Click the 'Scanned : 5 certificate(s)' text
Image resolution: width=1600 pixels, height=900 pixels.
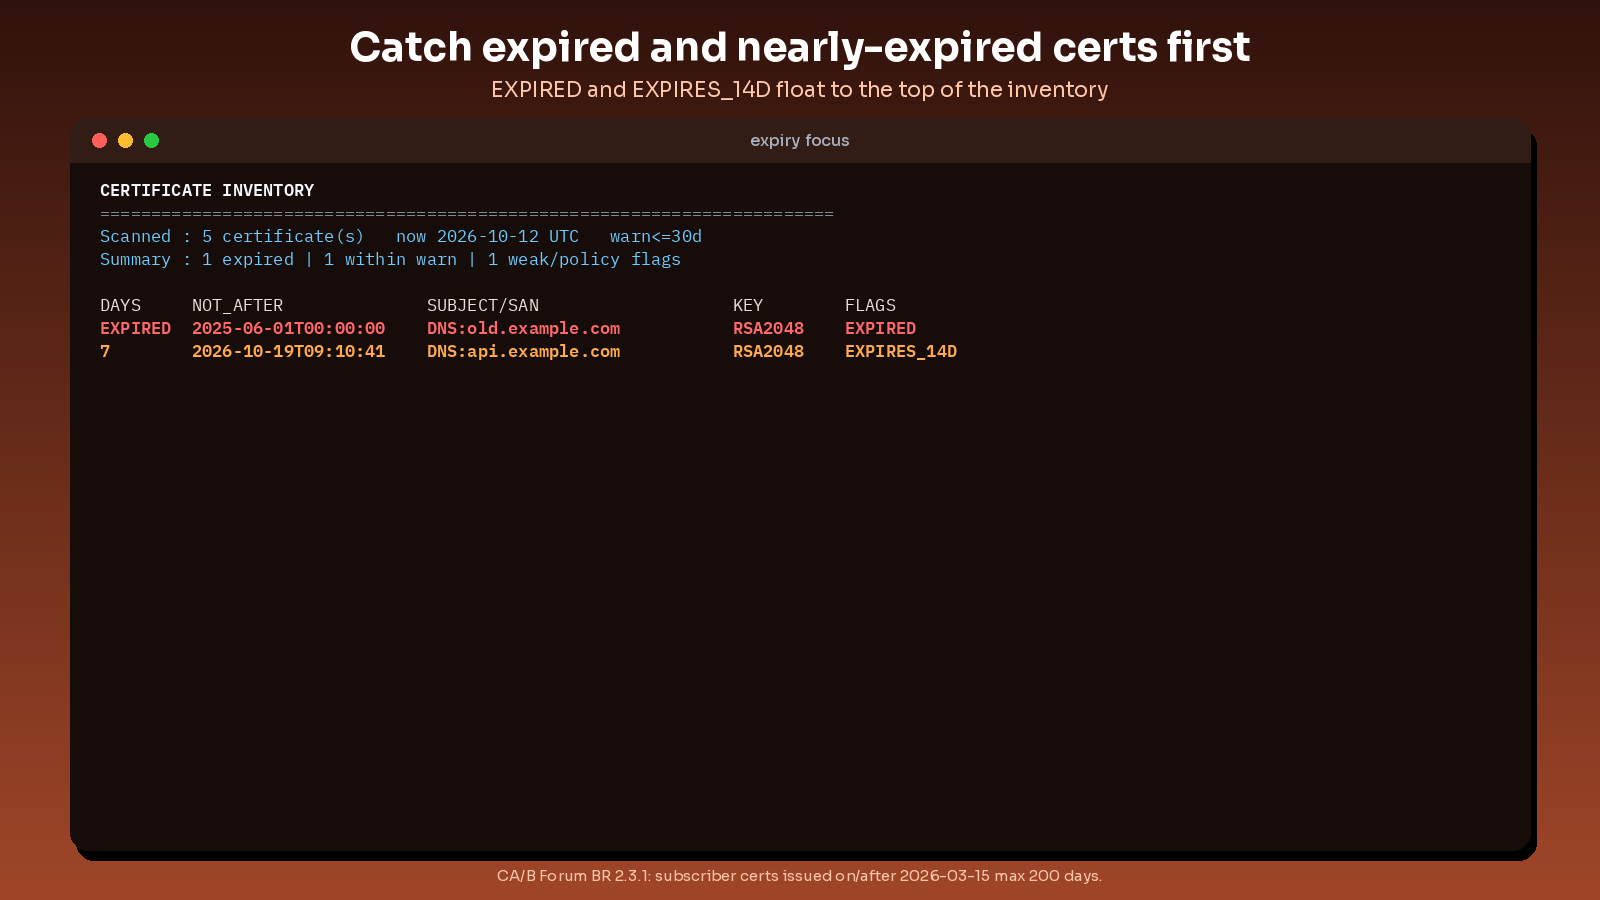pos(232,236)
